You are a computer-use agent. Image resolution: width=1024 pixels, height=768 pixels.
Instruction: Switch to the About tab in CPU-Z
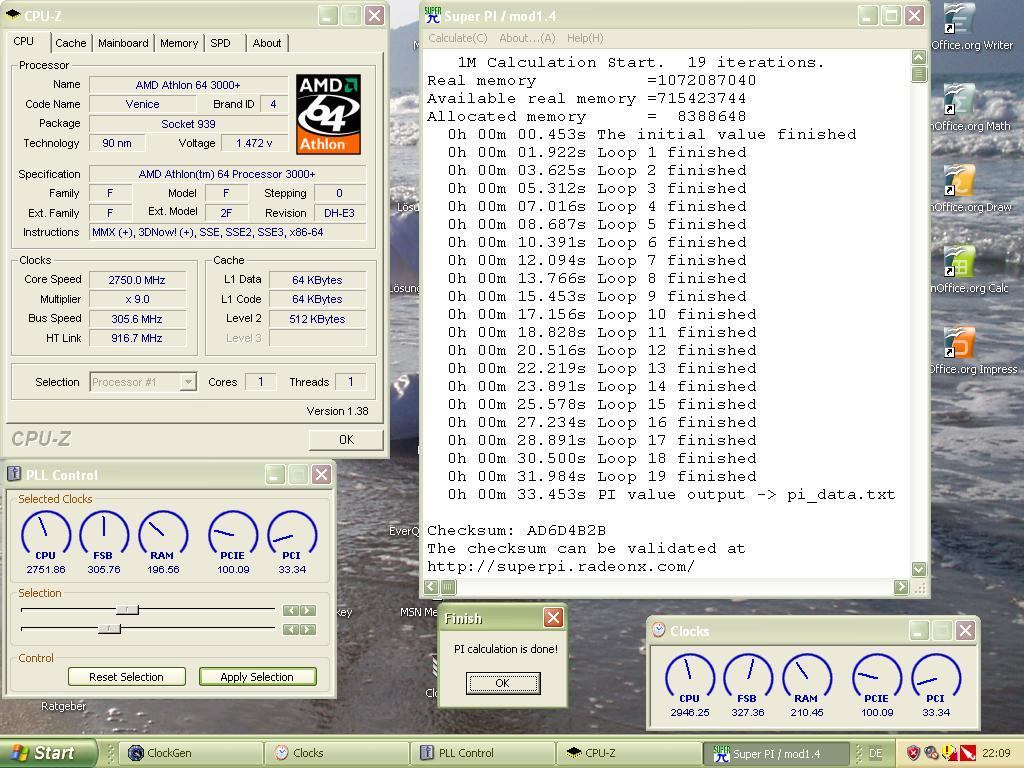pyautogui.click(x=266, y=43)
